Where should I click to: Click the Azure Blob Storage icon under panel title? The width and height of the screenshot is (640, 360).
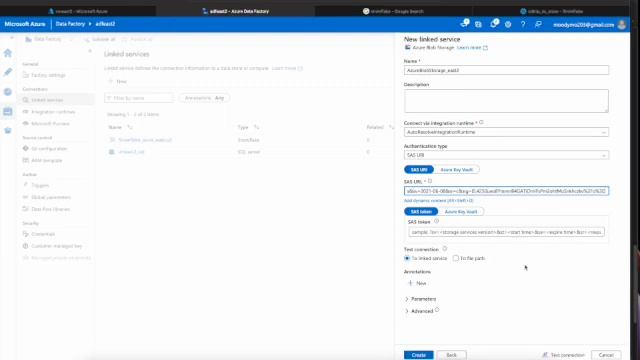(x=407, y=48)
